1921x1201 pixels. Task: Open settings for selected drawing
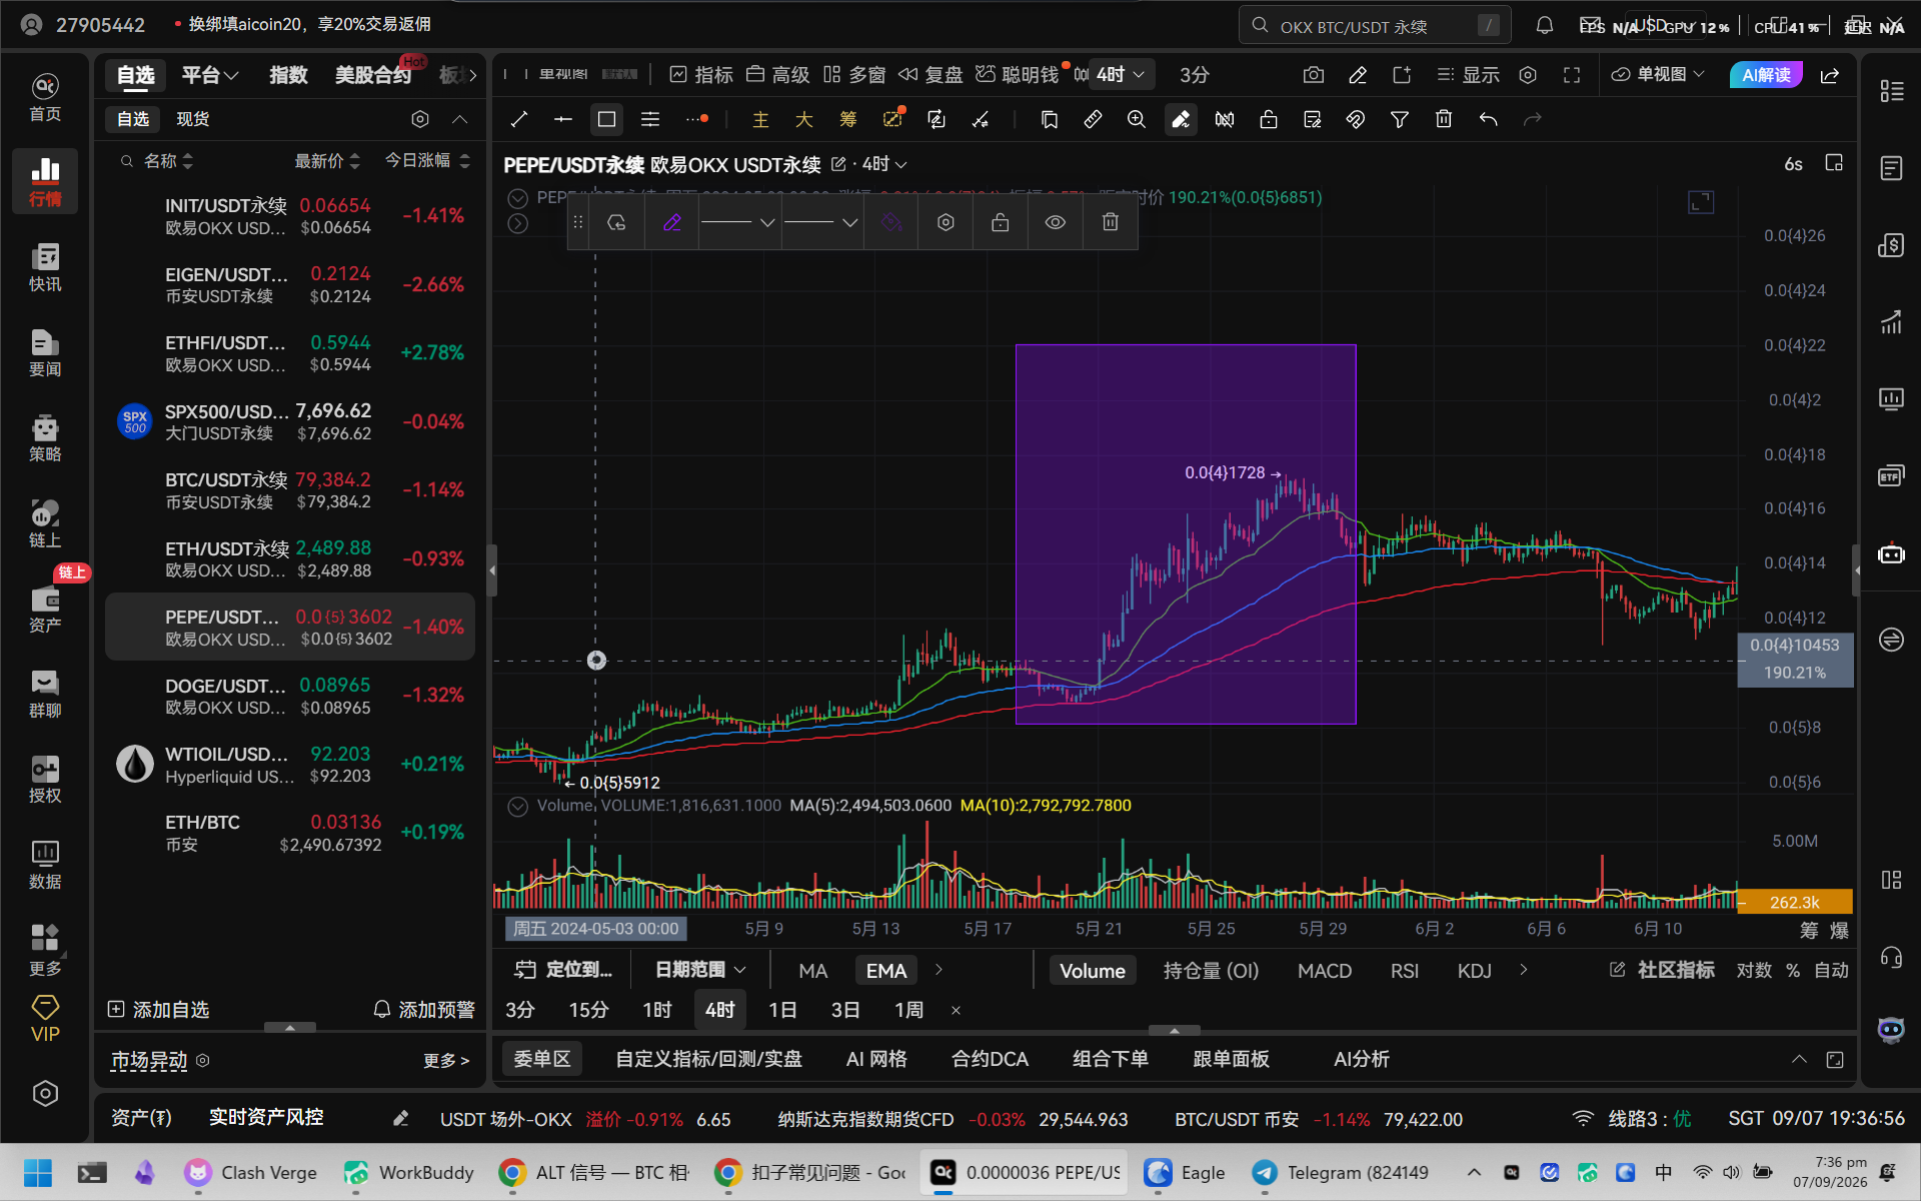[945, 222]
